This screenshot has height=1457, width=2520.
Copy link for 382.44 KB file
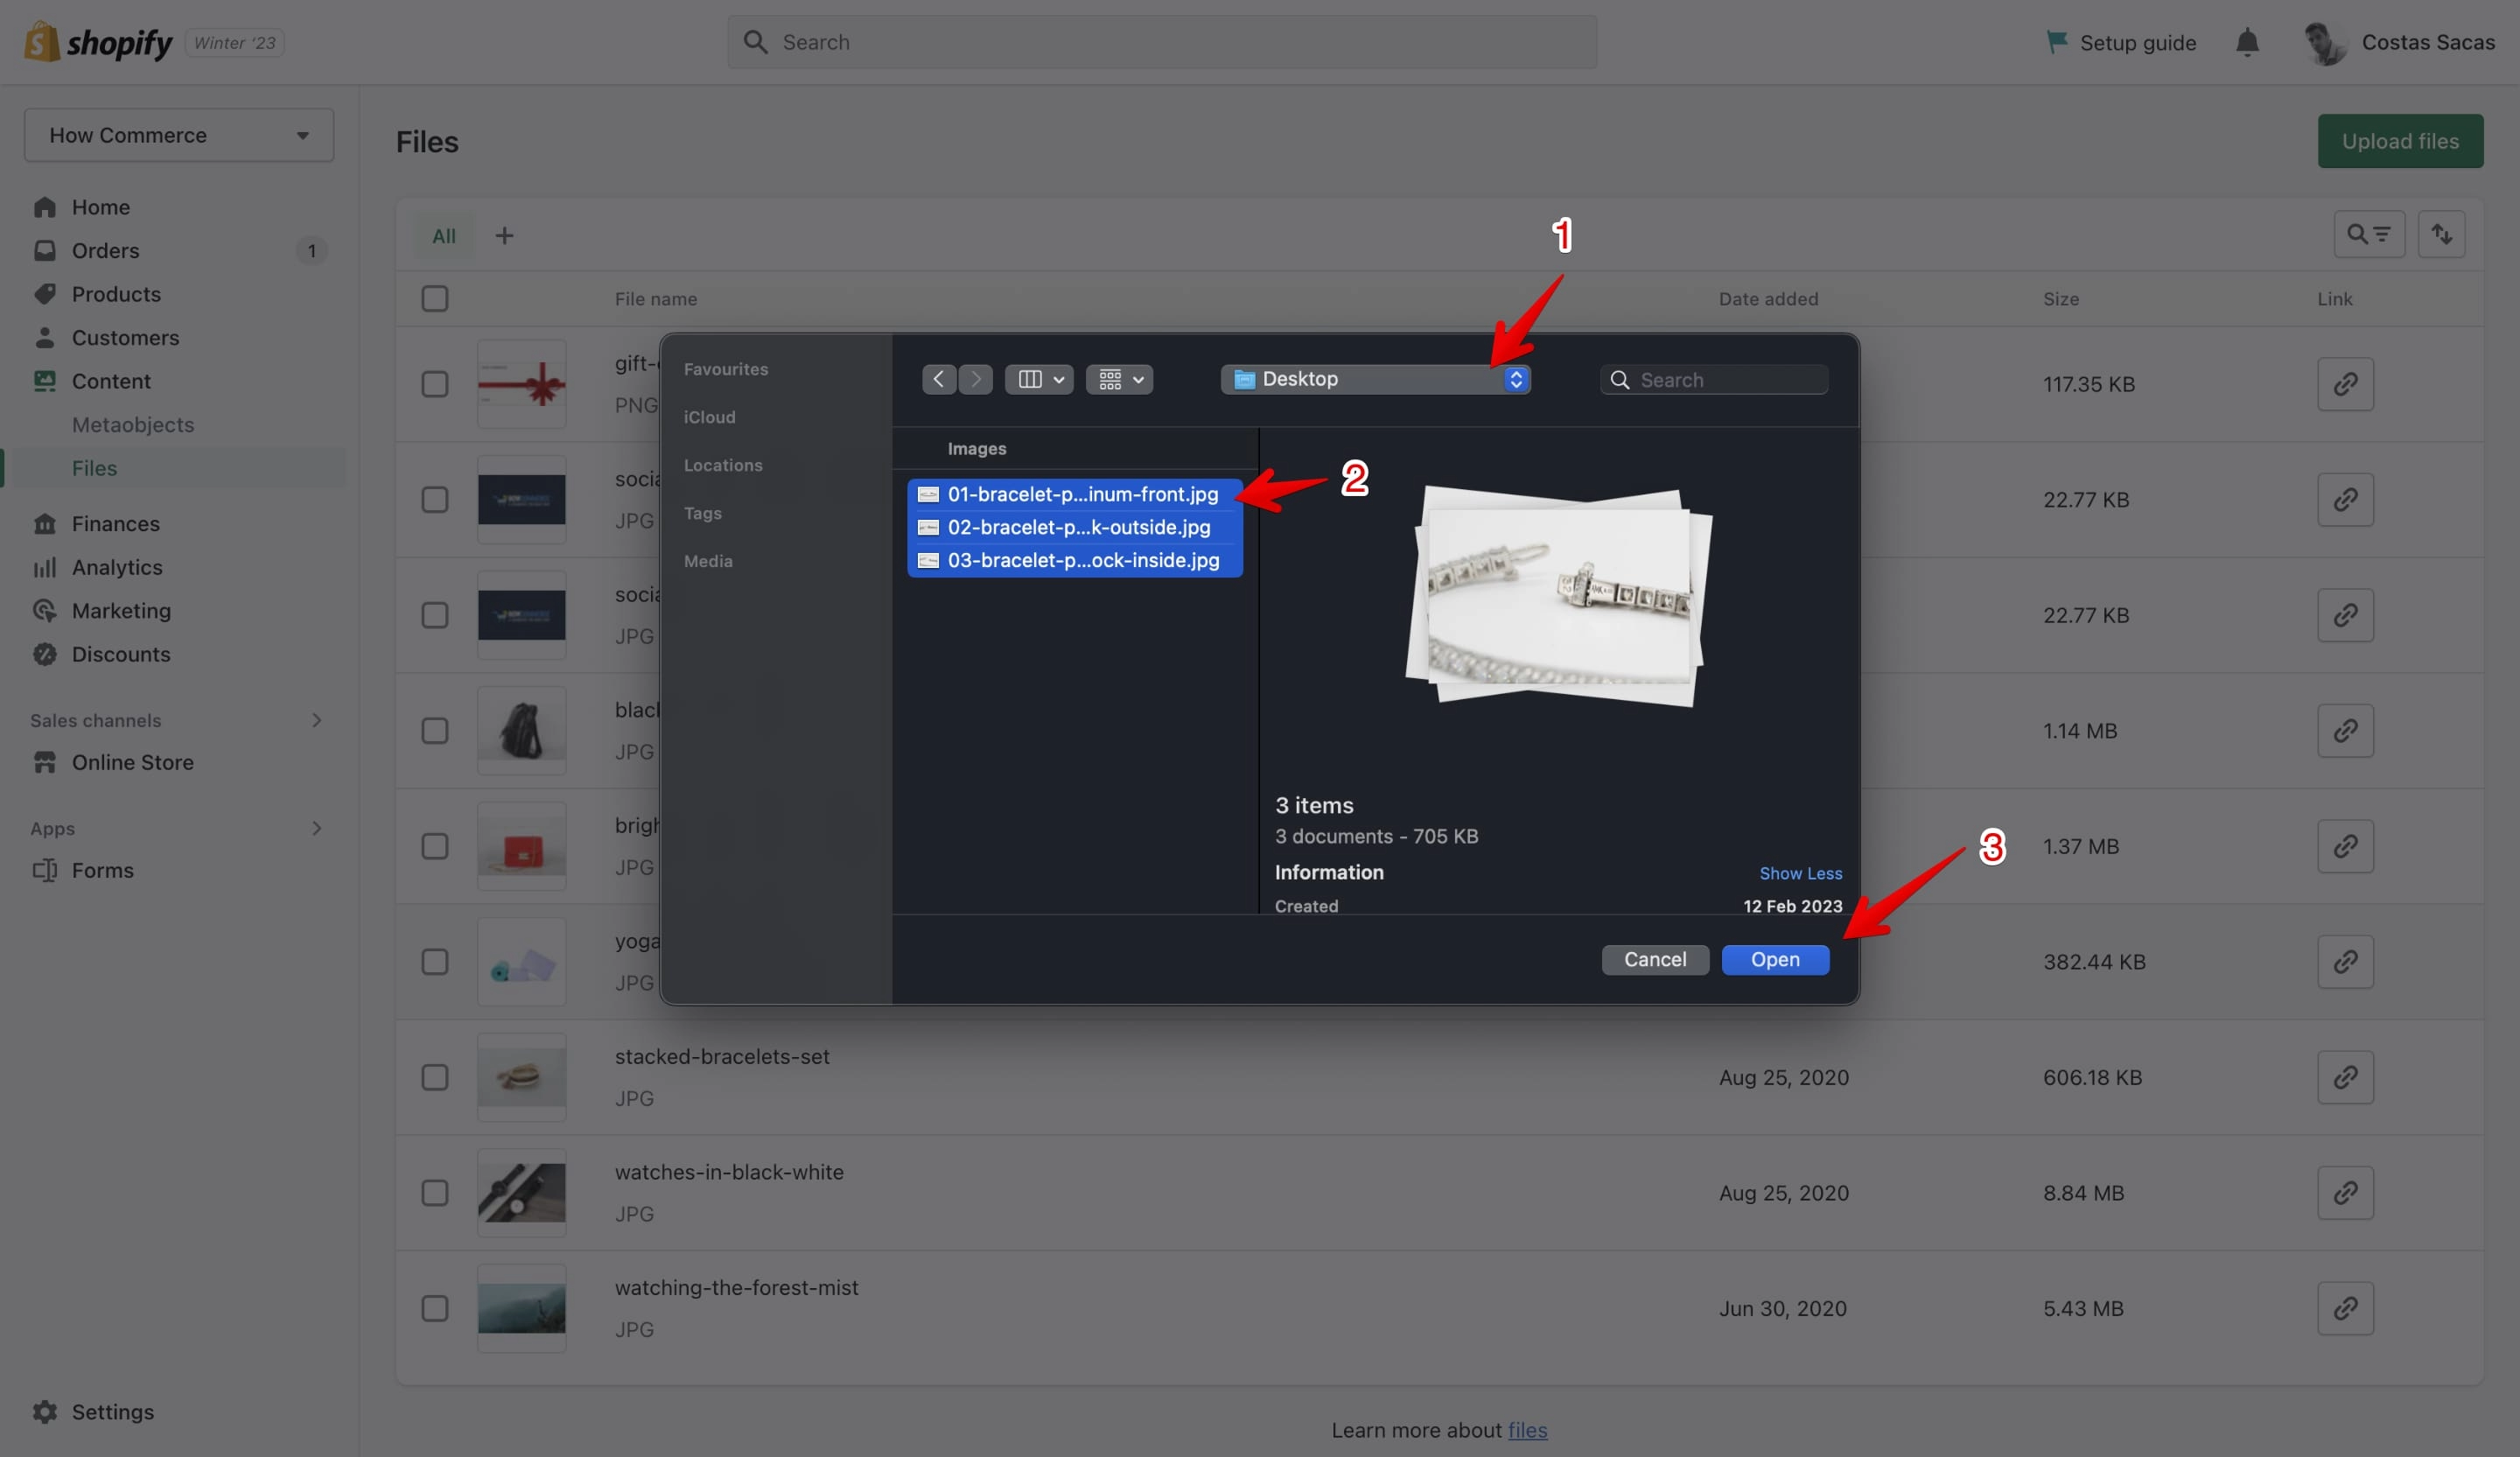[2345, 962]
